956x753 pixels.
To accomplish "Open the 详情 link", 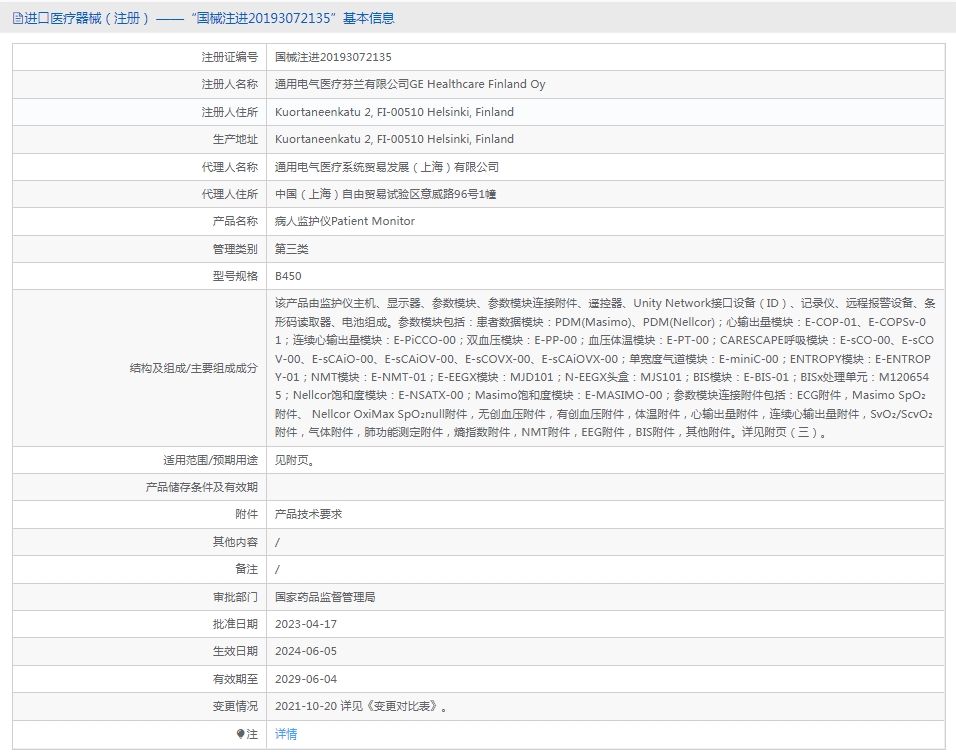I will coord(286,734).
